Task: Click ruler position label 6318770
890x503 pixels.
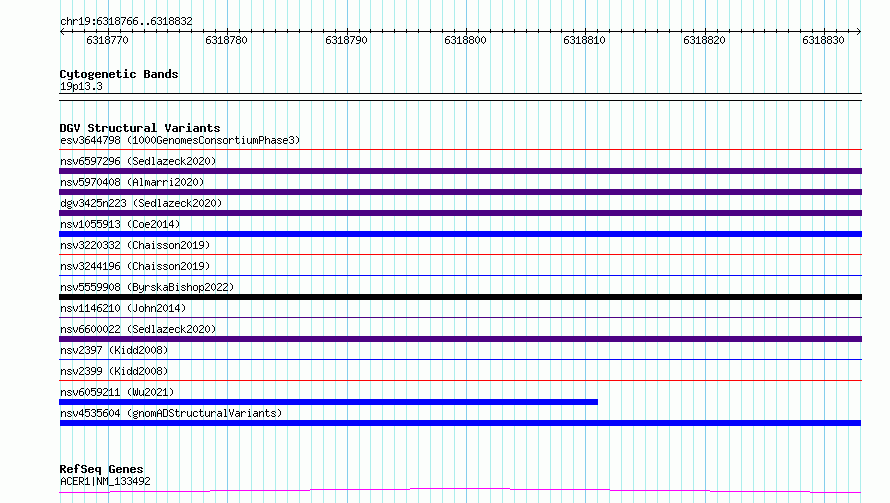Action: [107, 40]
